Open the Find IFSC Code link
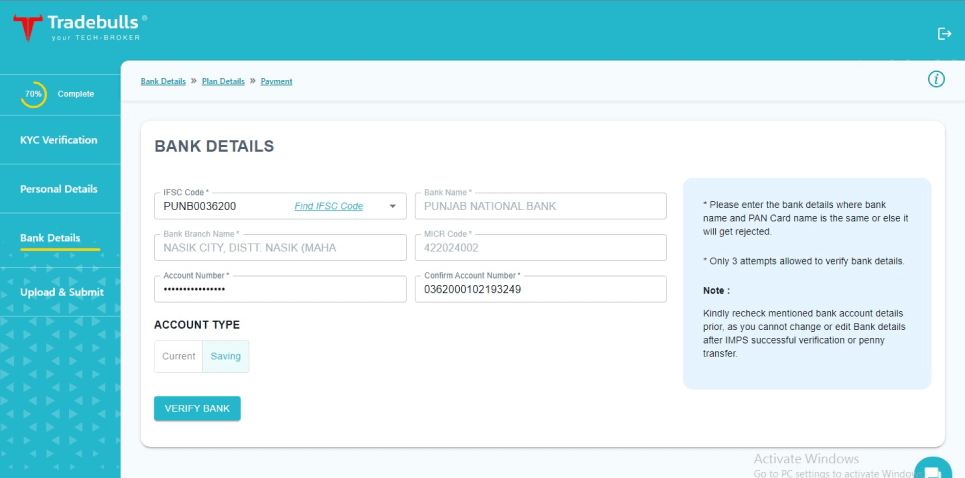The image size is (965, 478). tap(328, 207)
